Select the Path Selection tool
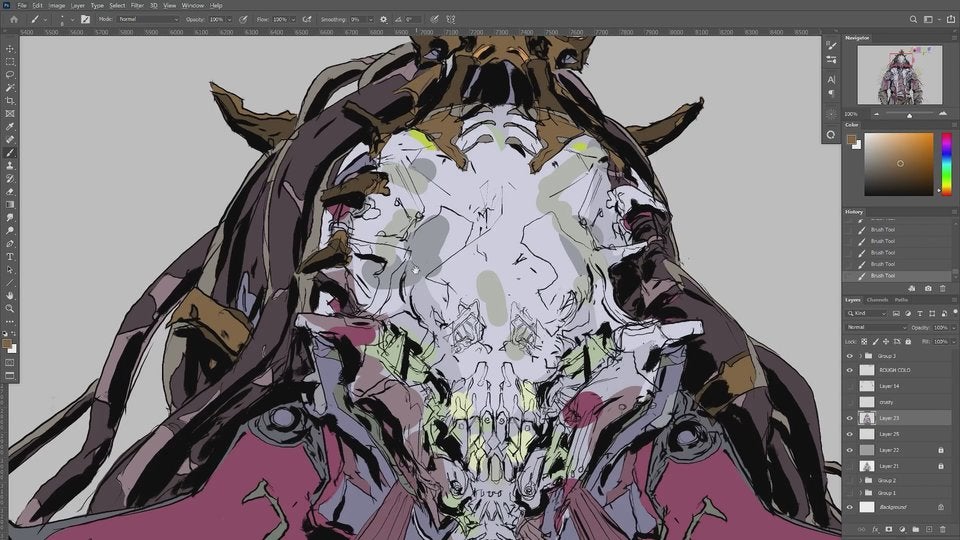 tap(10, 269)
